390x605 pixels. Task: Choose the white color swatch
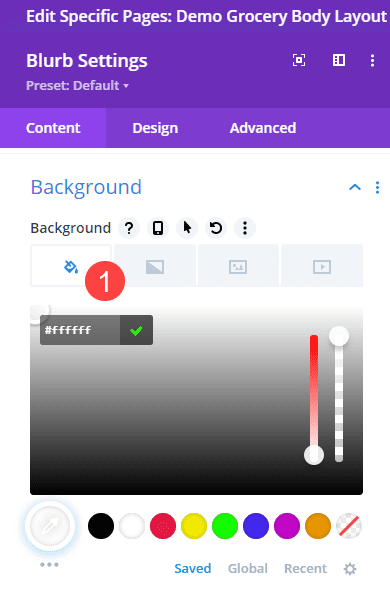point(132,526)
